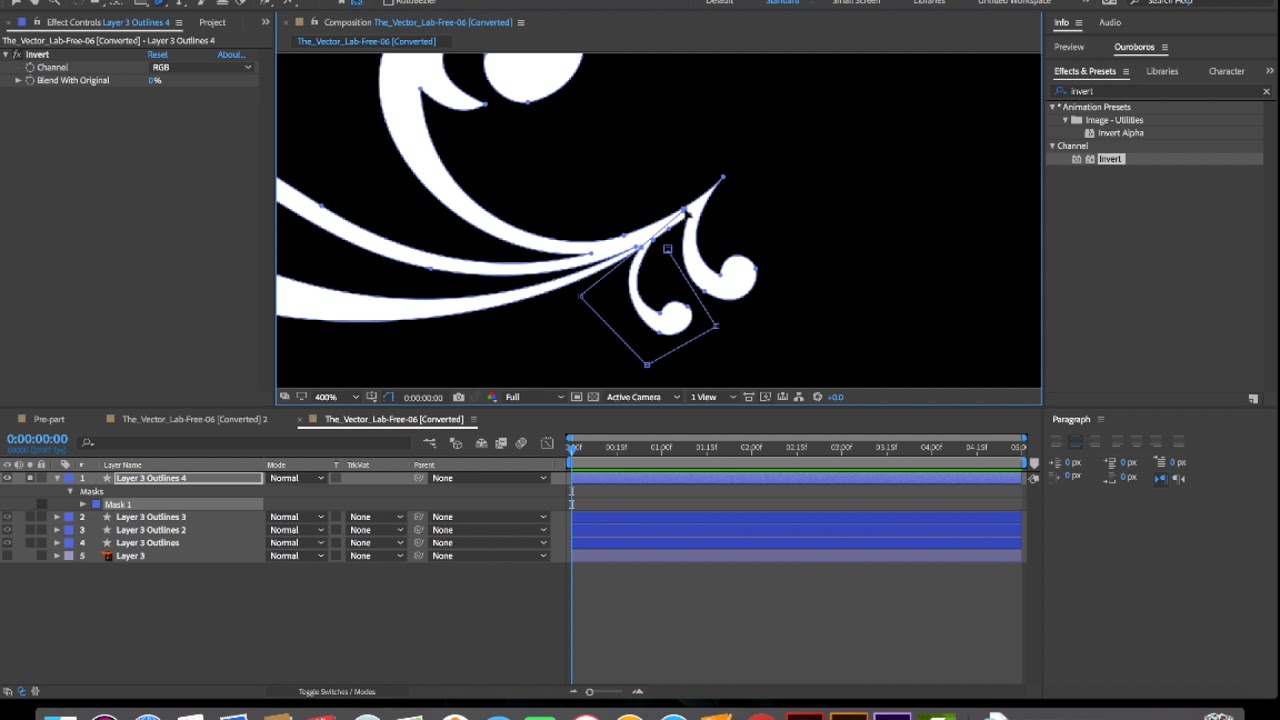Show more panels with double-arrow icon
The width and height of the screenshot is (1280, 720).
tap(1270, 71)
